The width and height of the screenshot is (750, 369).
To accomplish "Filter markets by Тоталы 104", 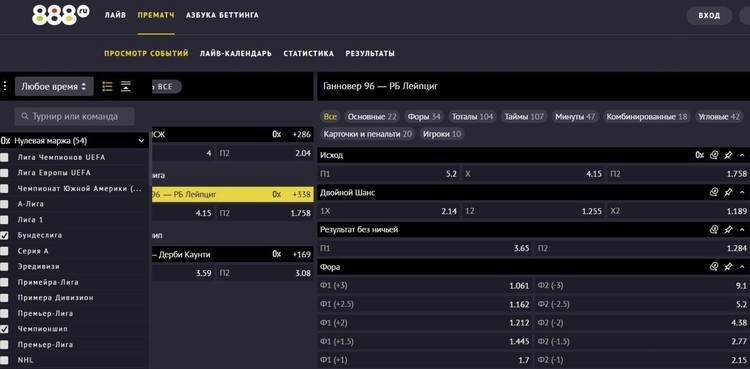I will coord(473,117).
